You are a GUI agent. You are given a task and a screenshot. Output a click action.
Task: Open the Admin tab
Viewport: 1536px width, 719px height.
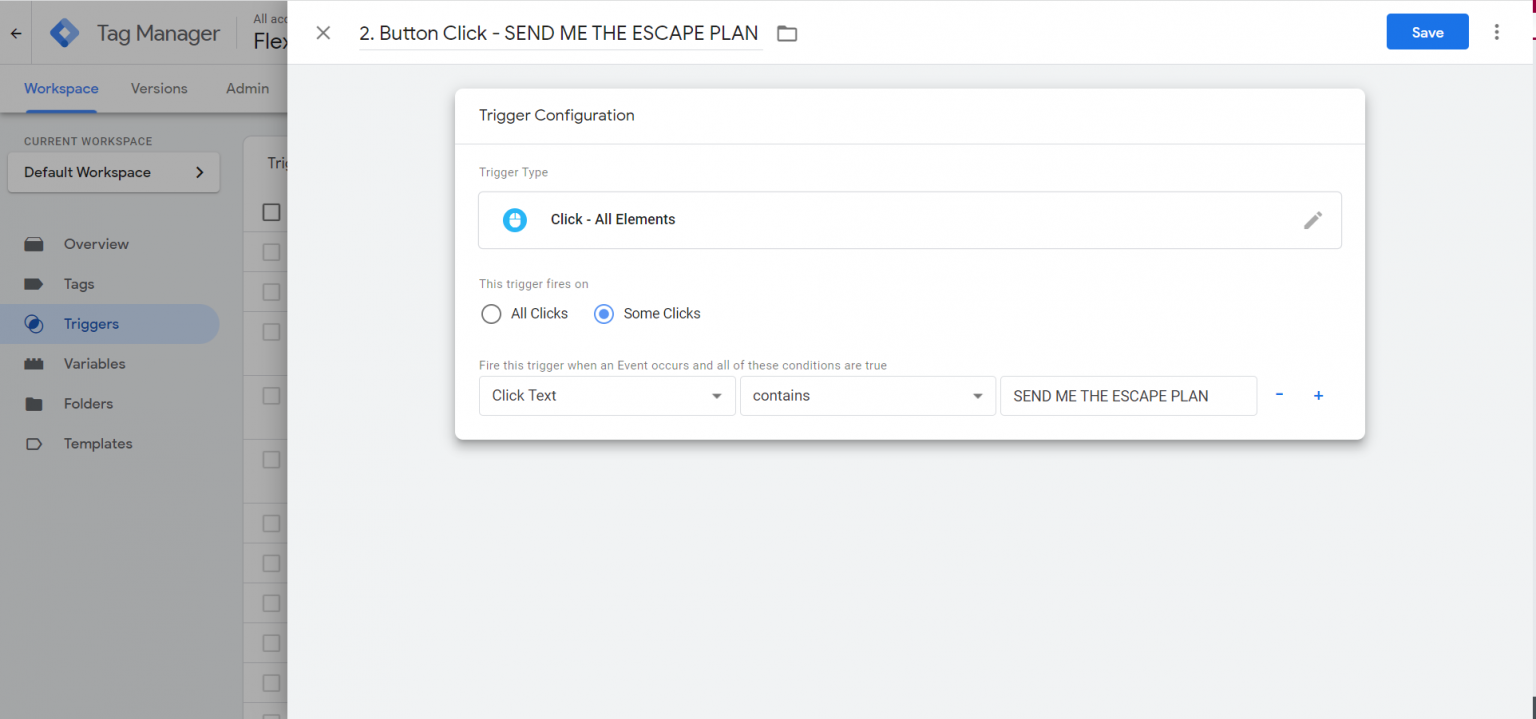pyautogui.click(x=247, y=88)
